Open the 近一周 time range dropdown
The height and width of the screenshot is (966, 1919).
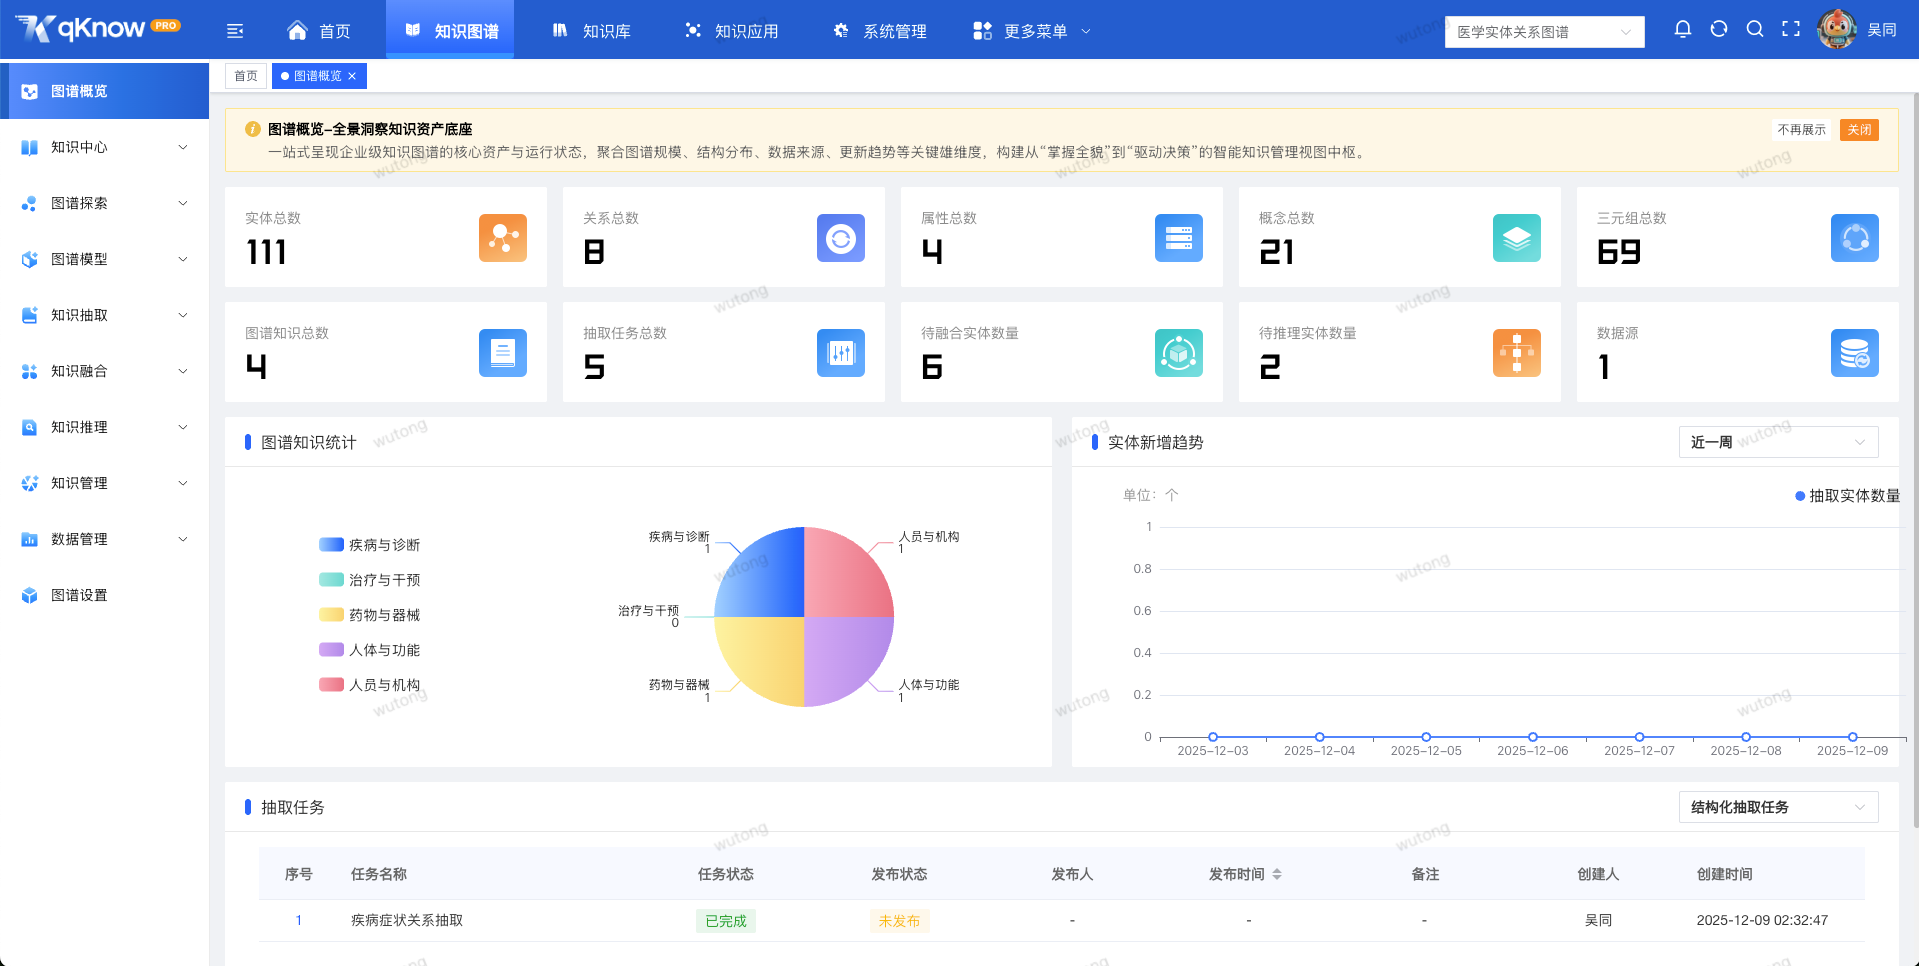1778,442
